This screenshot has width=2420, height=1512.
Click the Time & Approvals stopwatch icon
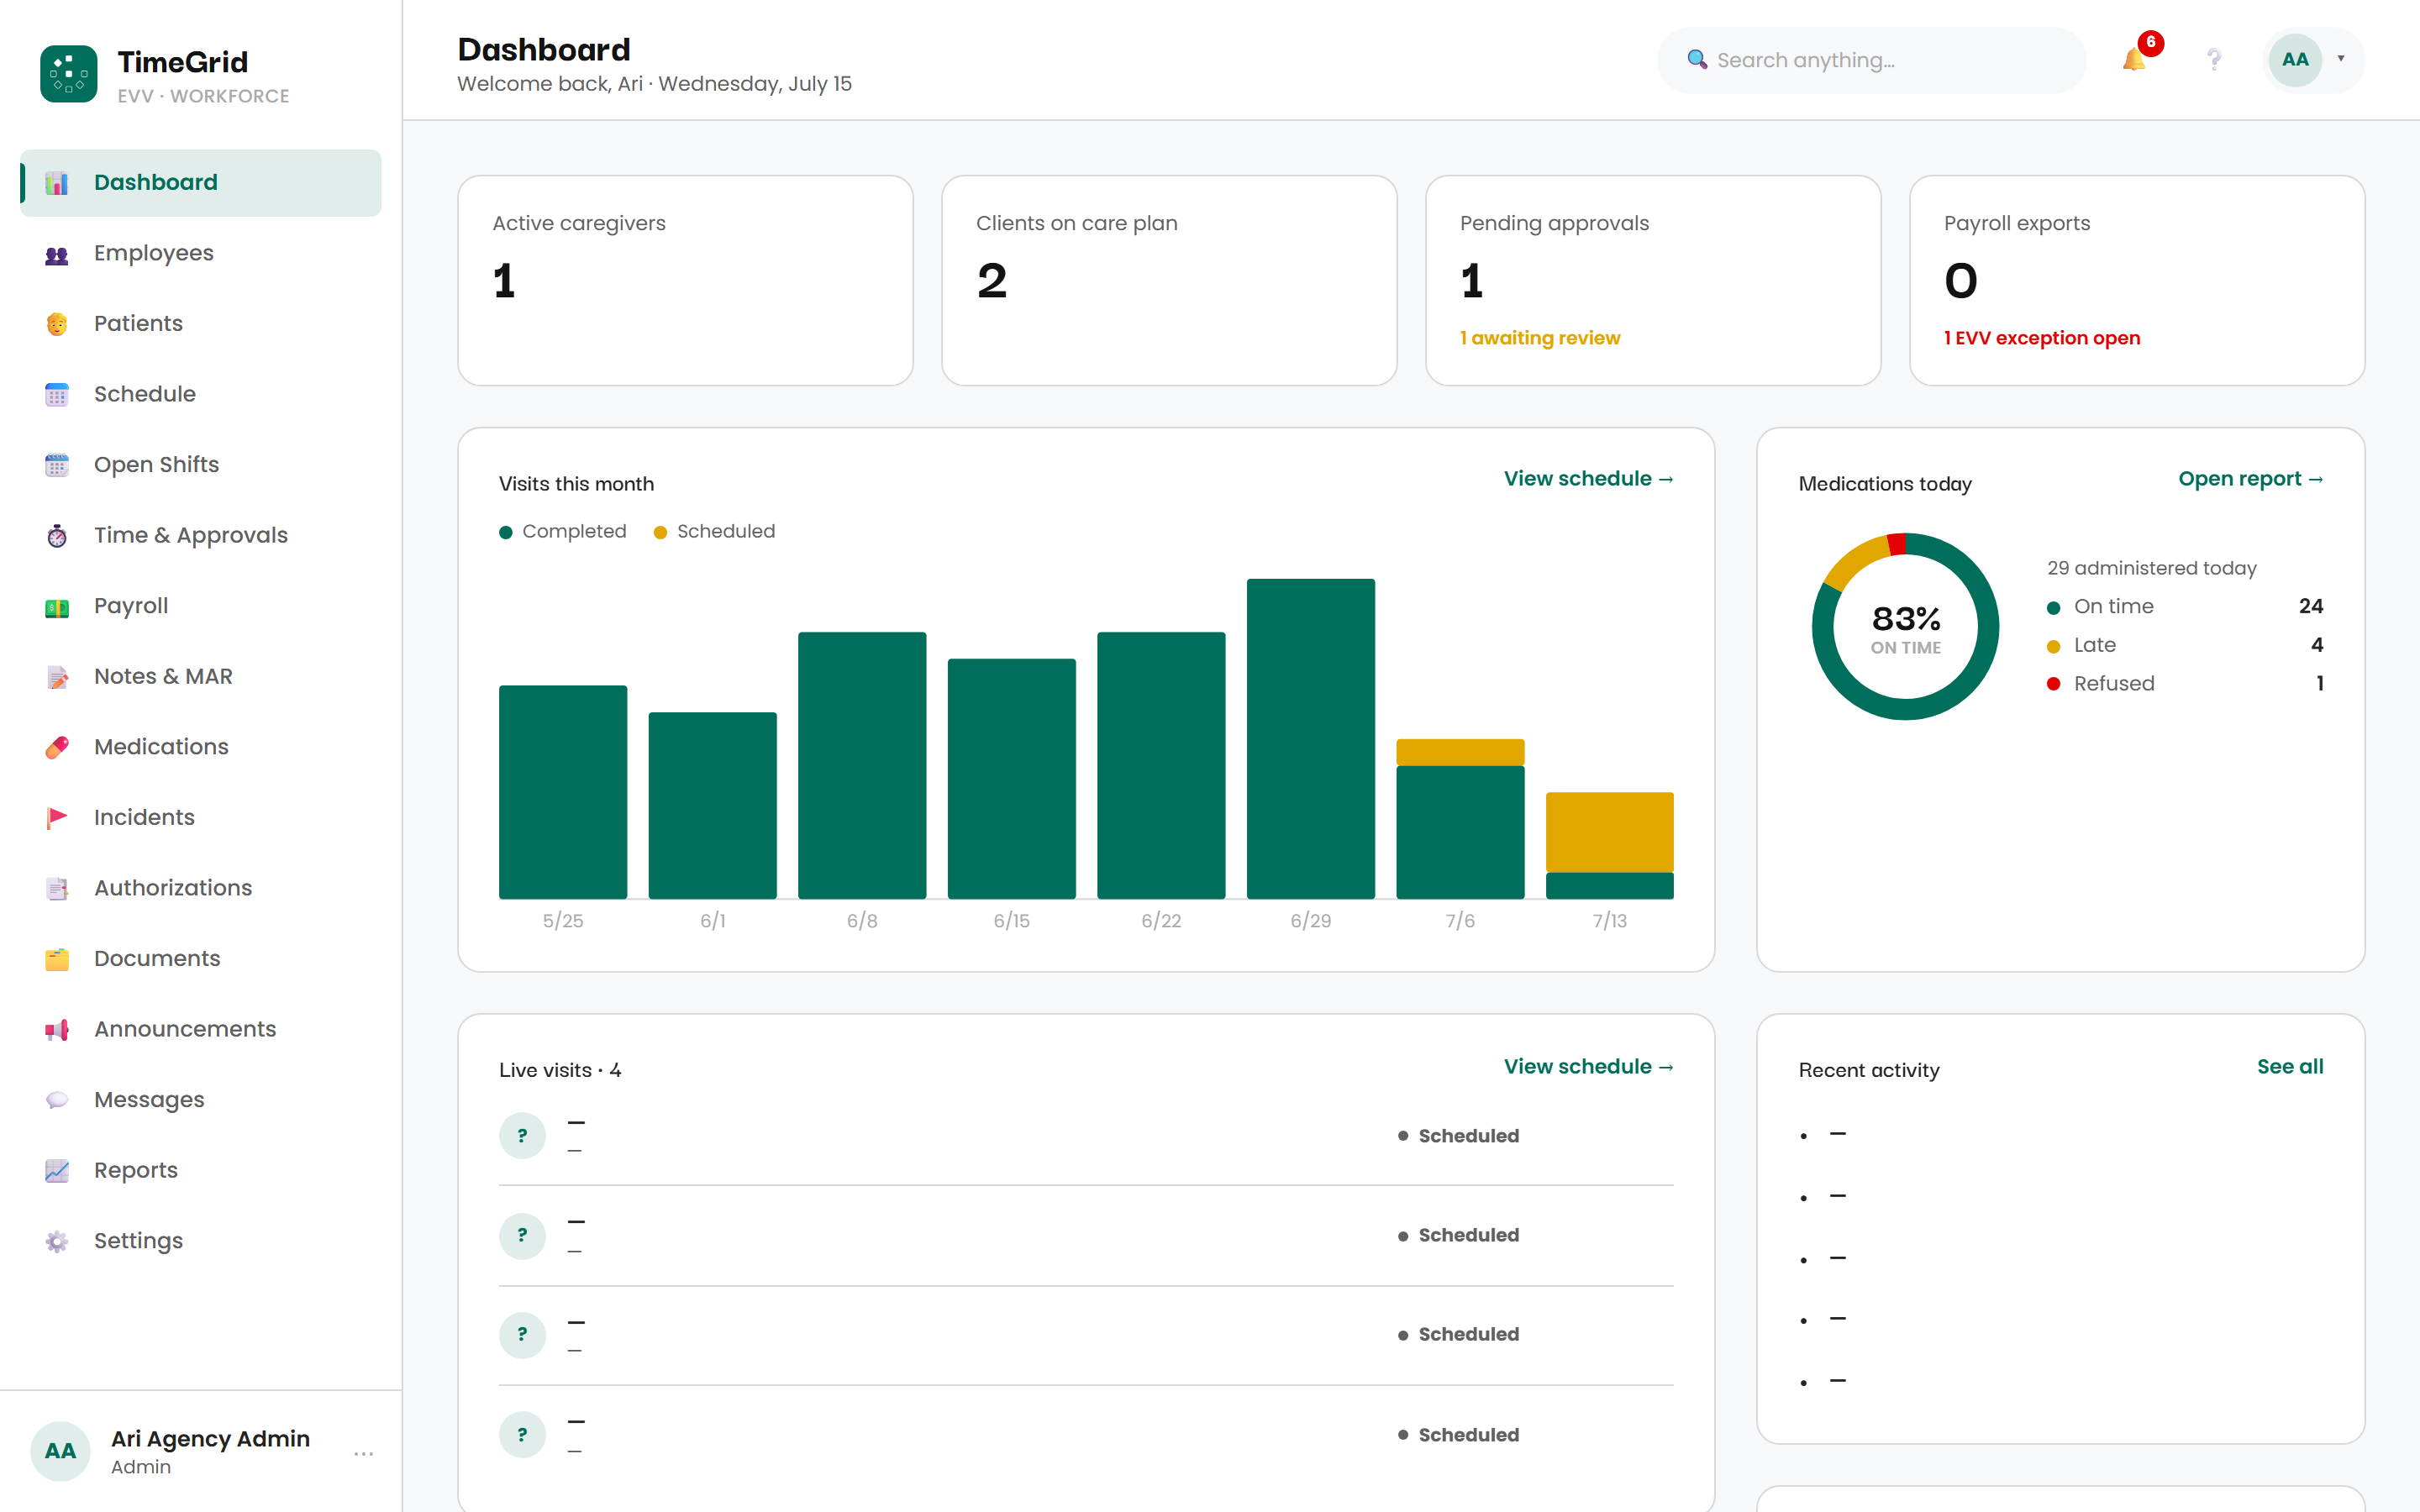pos(57,536)
